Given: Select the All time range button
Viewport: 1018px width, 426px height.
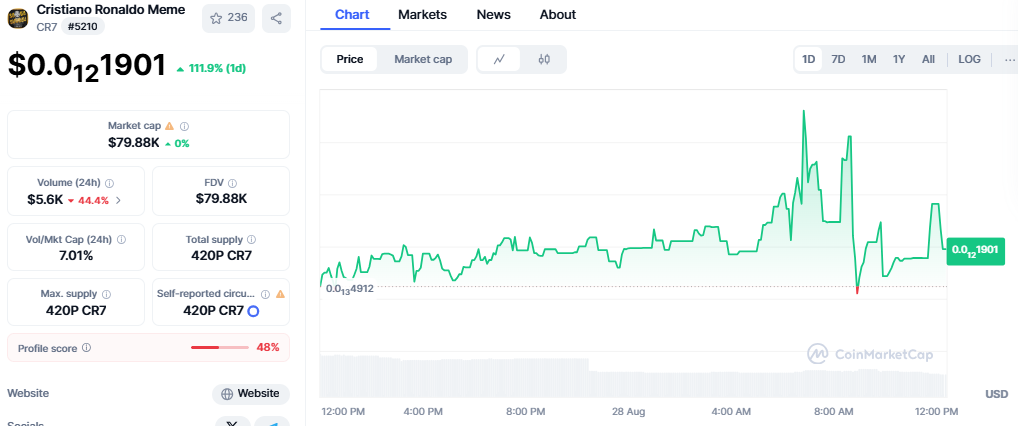Looking at the screenshot, I should pyautogui.click(x=928, y=59).
